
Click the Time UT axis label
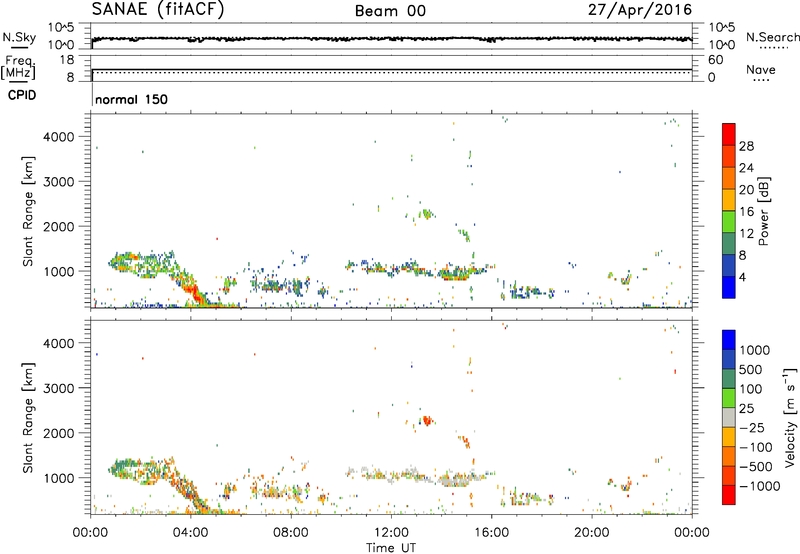[391, 548]
